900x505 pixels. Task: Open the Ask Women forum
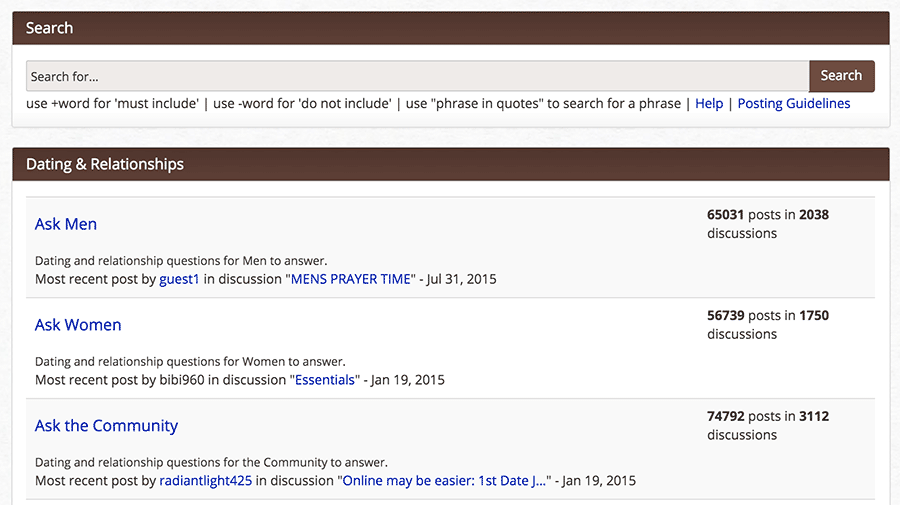click(78, 325)
